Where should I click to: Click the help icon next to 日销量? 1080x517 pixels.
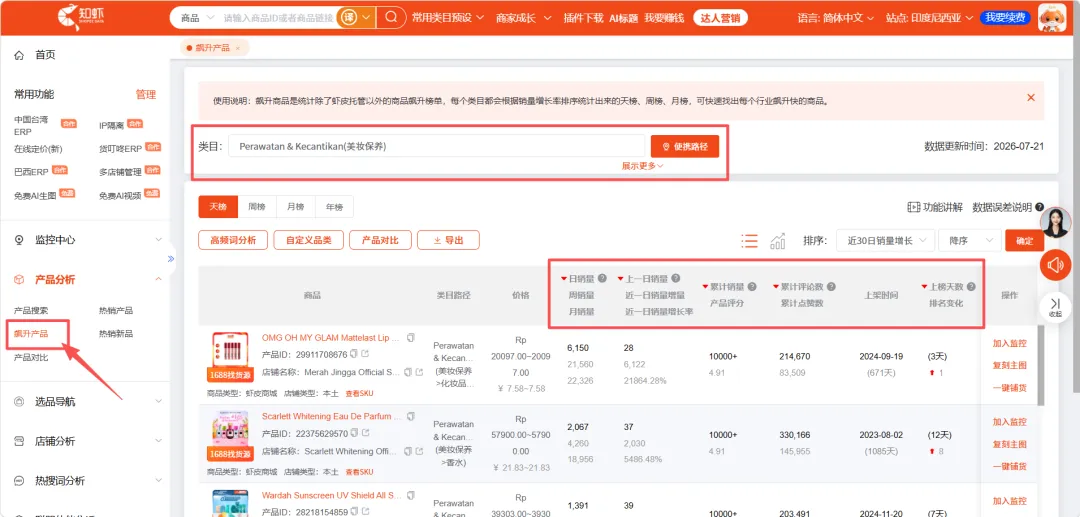click(x=602, y=279)
